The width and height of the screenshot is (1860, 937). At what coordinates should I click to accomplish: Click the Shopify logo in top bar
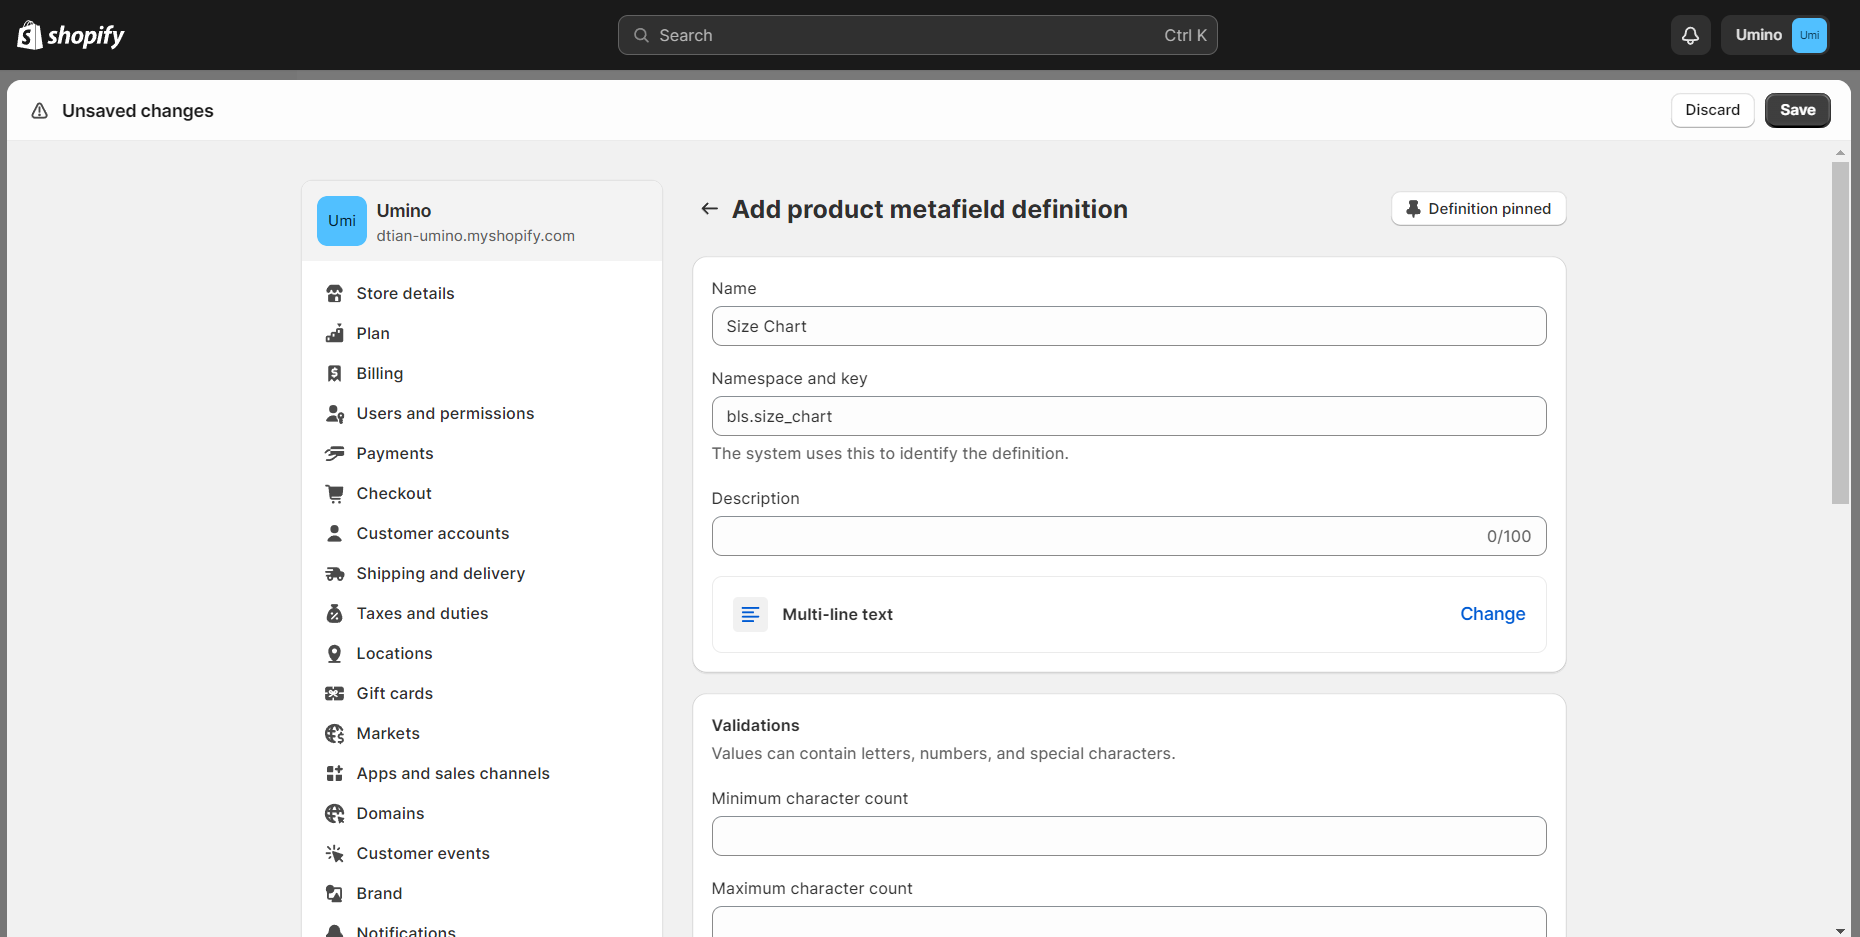click(70, 35)
